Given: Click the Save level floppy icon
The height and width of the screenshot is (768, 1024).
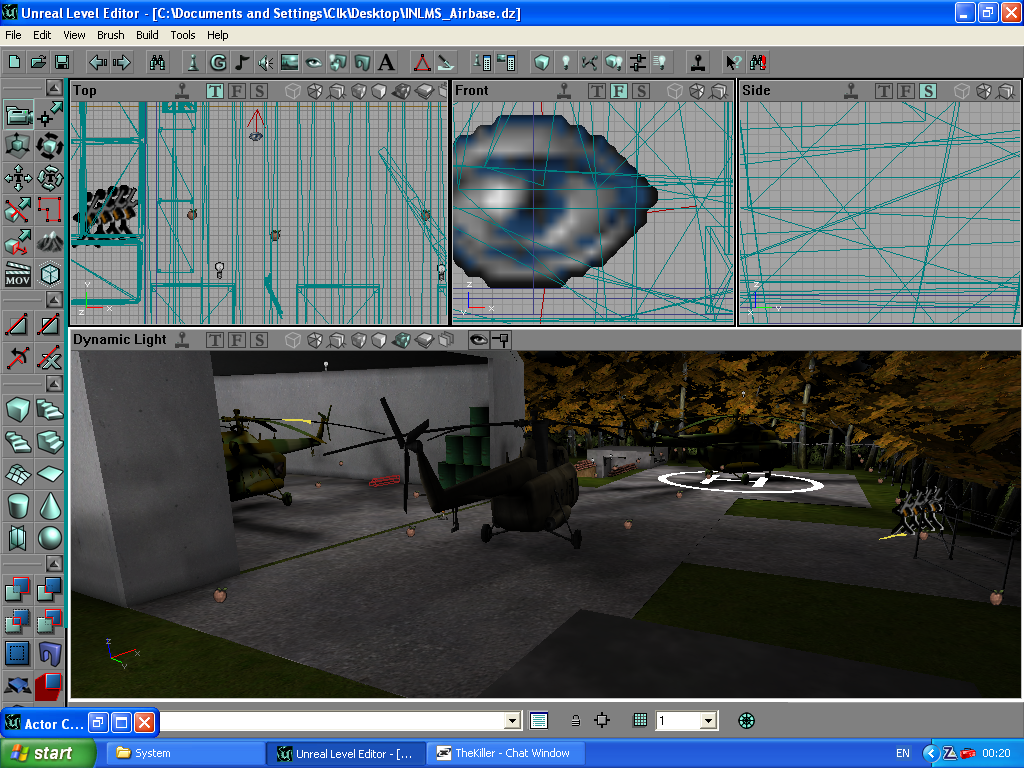Looking at the screenshot, I should coord(62,63).
